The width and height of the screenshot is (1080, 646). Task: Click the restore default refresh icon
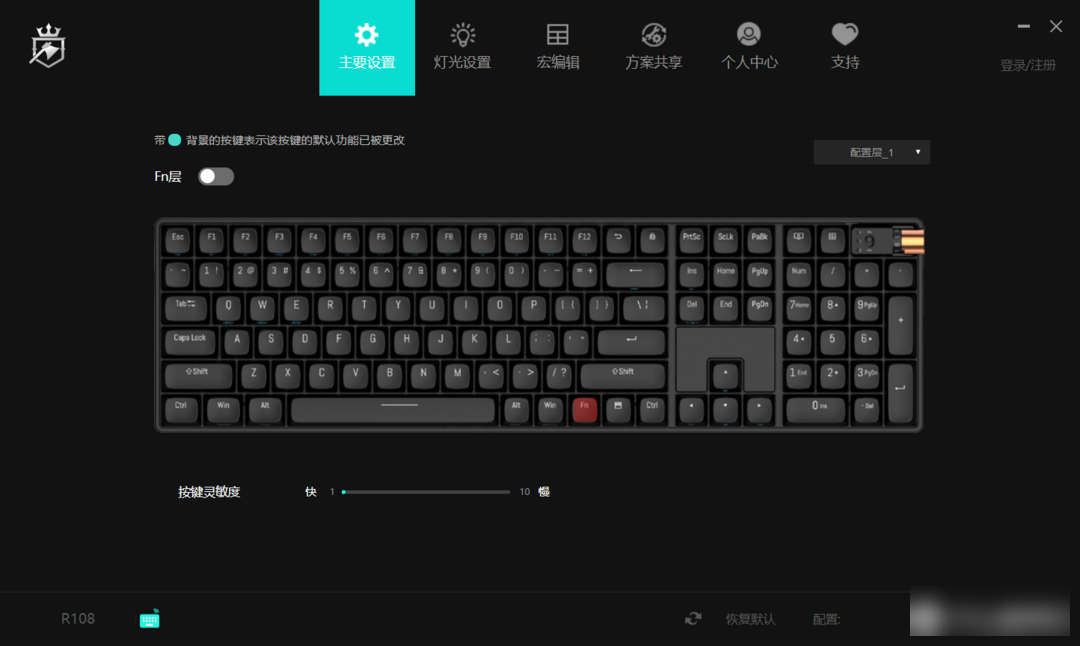pos(693,618)
